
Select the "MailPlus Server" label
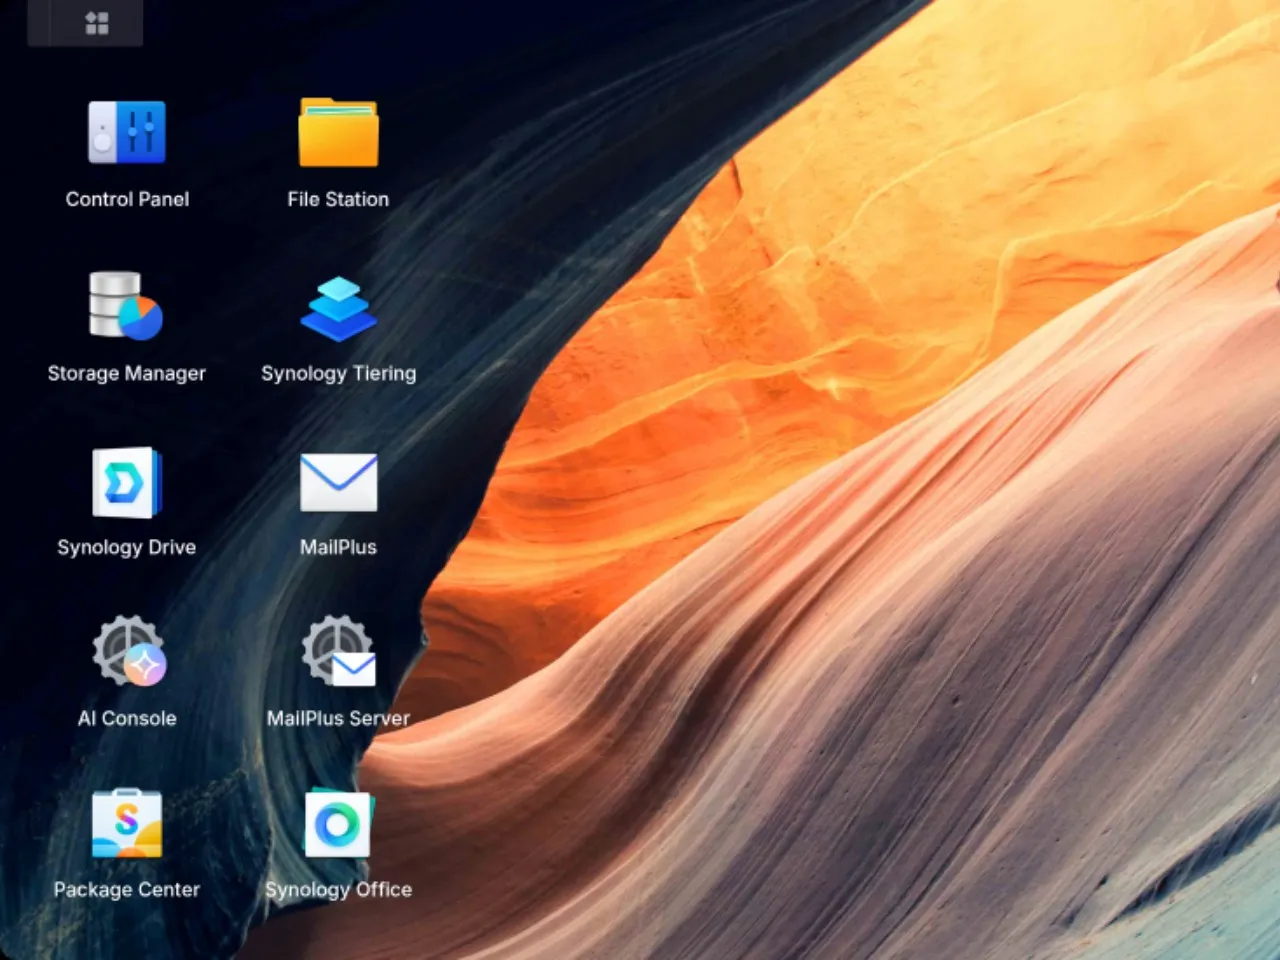(x=338, y=718)
